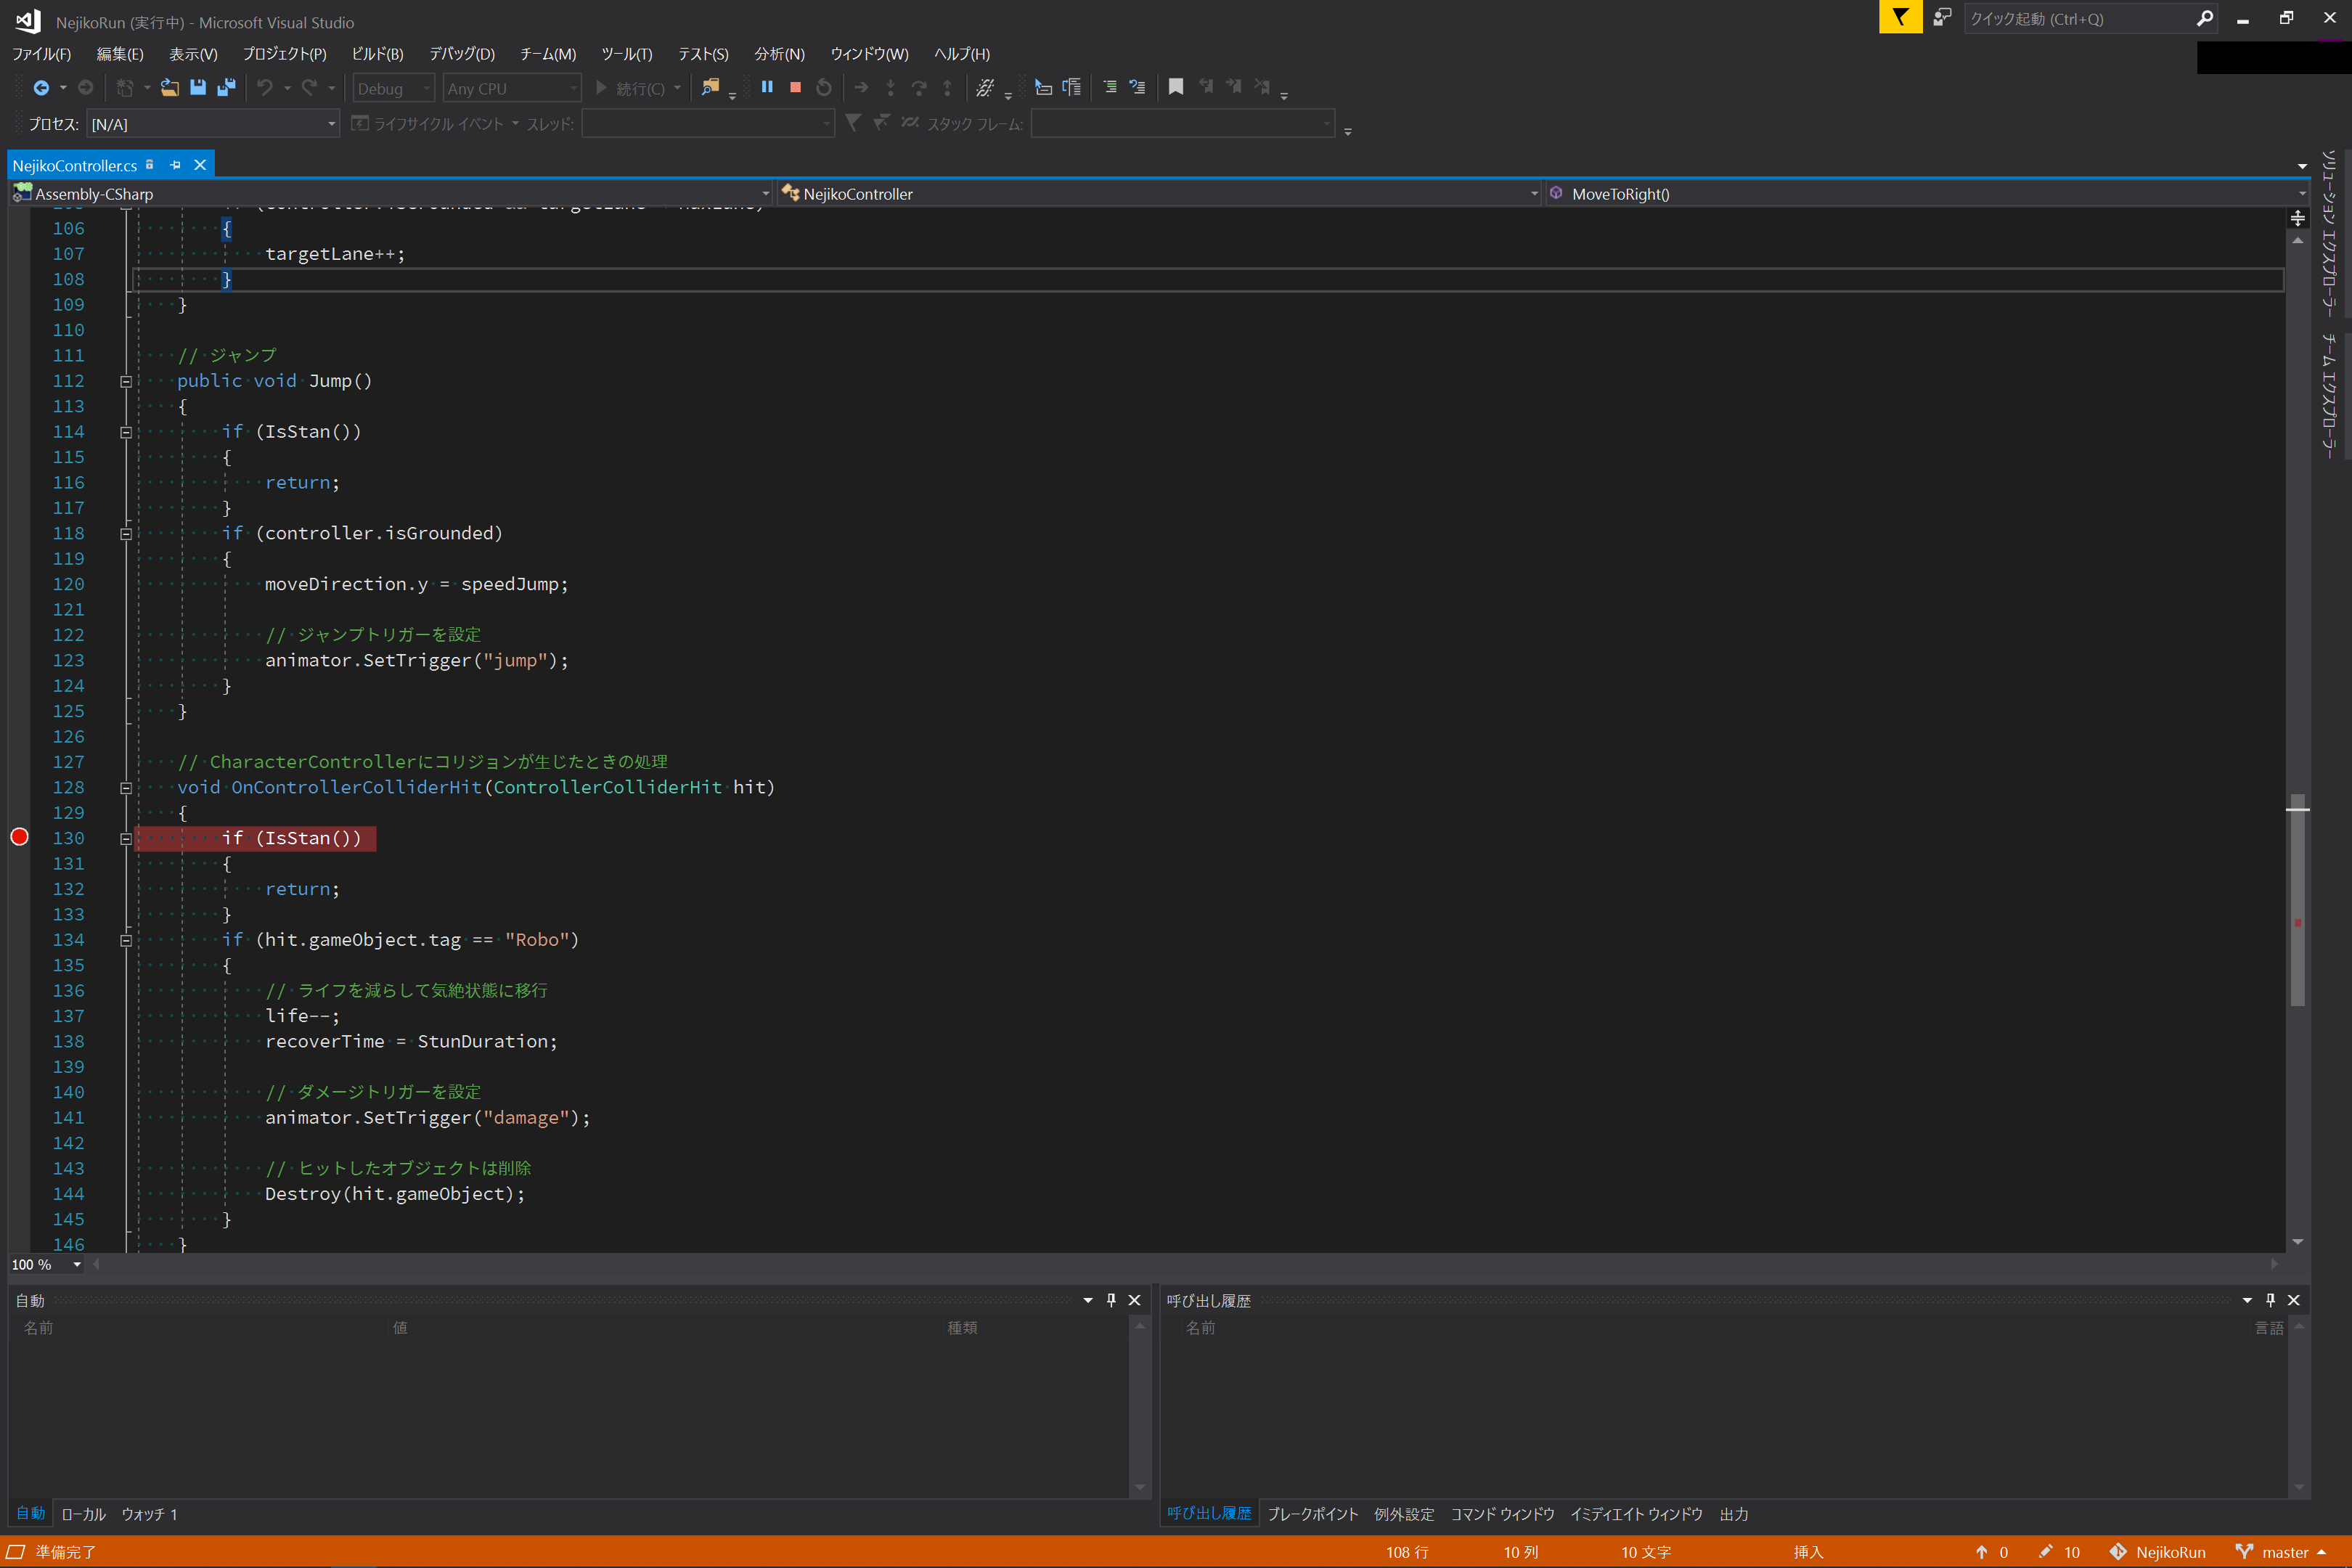Open the Any CPU platform dropdown
Image resolution: width=2352 pixels, height=1568 pixels.
pos(511,88)
